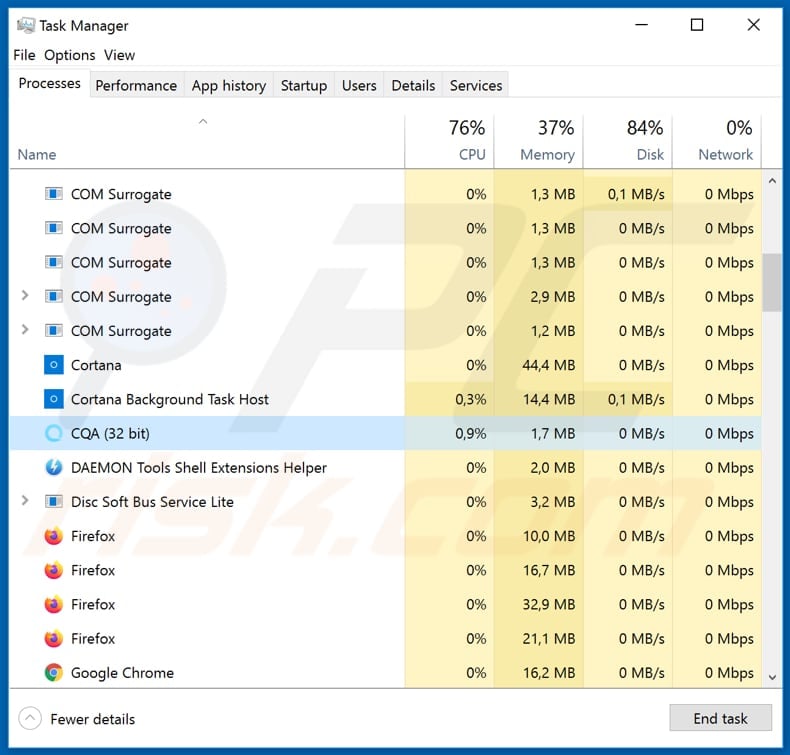
Task: Click the DAEMON Tools Shell Extensions Helper icon
Action: coord(53,468)
